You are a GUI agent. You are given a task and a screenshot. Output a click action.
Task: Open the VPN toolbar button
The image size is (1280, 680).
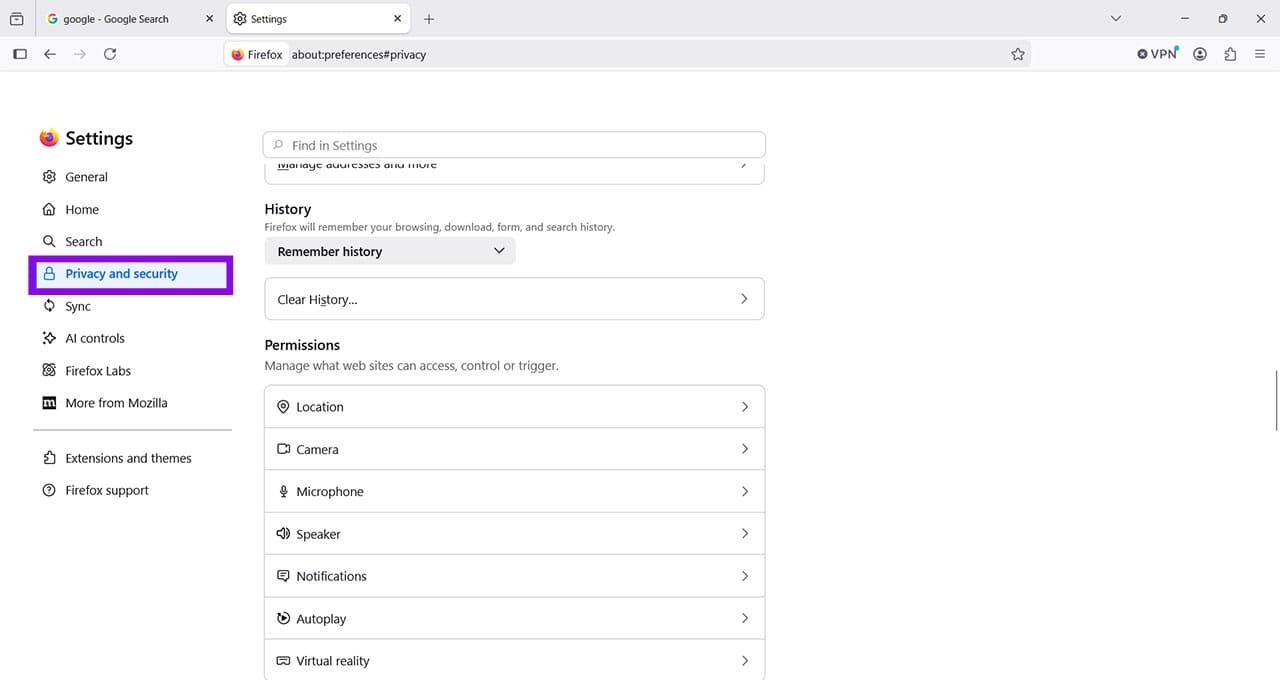pyautogui.click(x=1158, y=54)
